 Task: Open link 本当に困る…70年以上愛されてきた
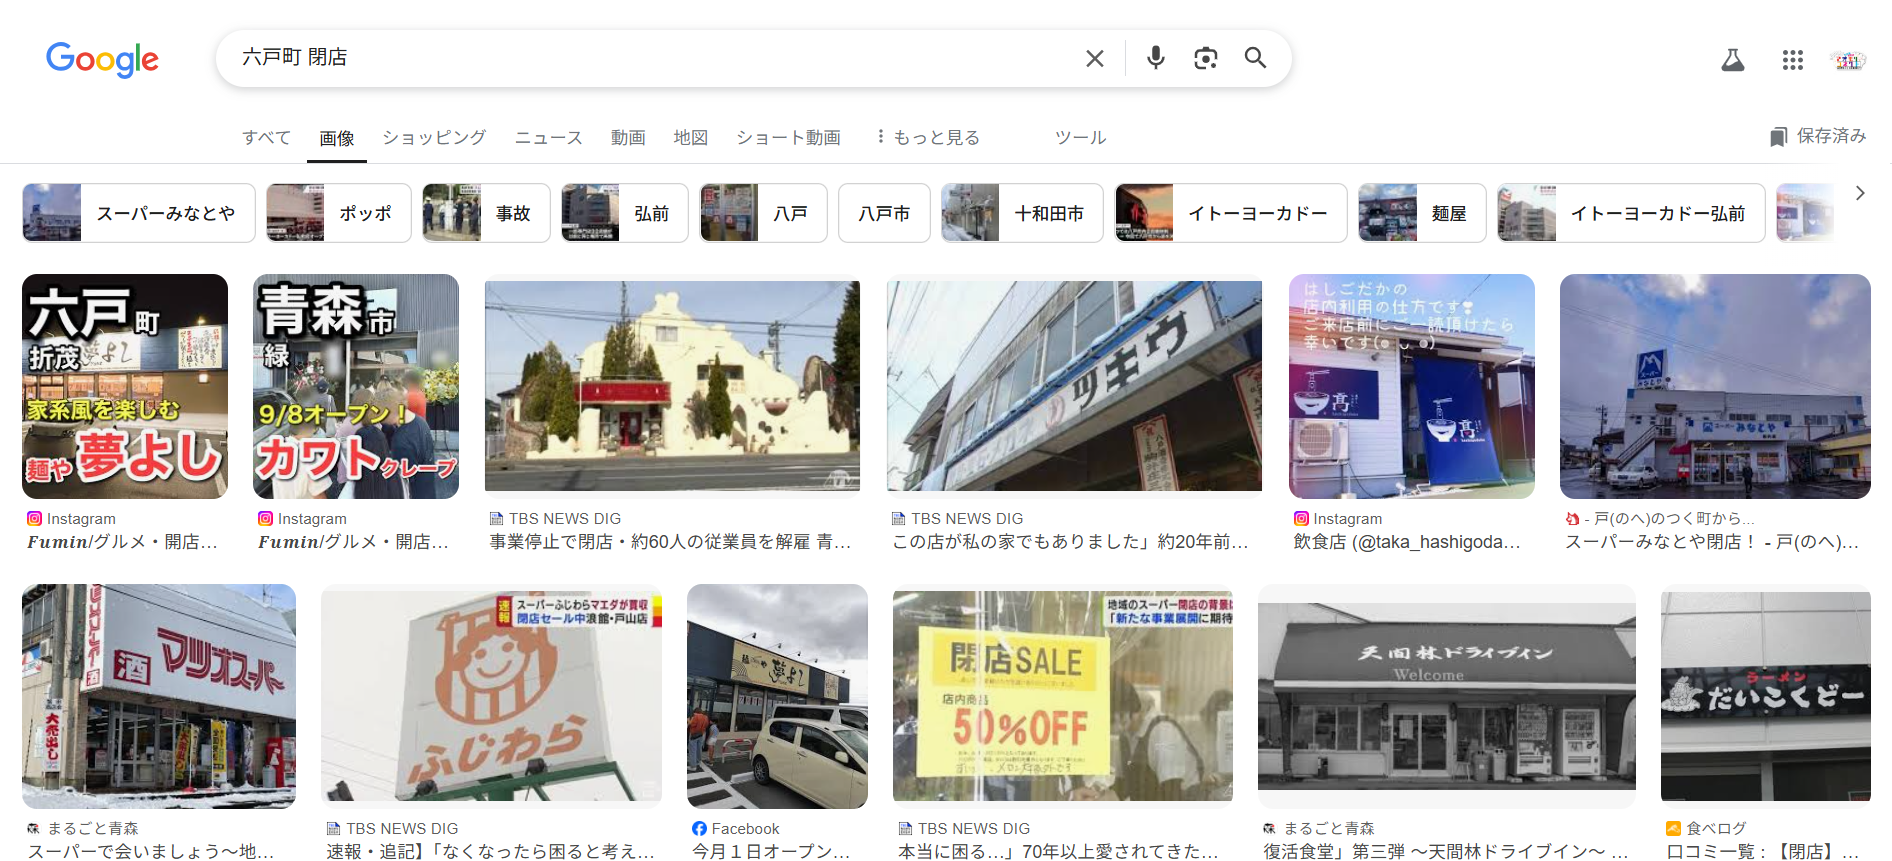point(1058,851)
